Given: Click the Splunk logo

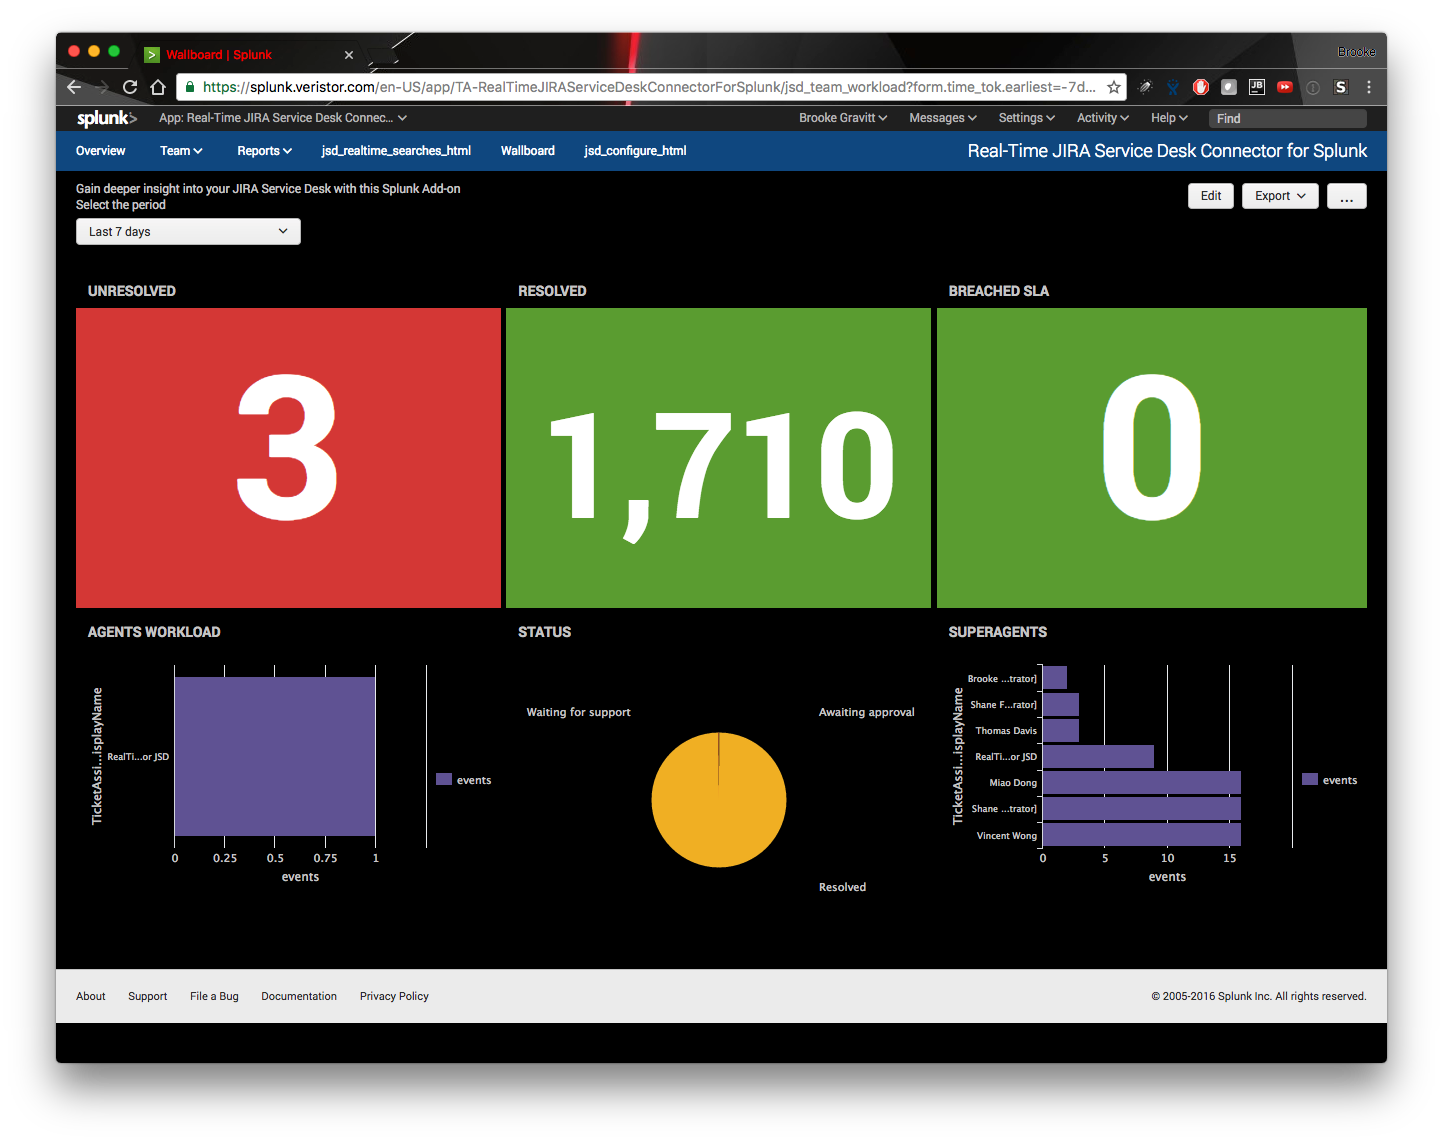Looking at the screenshot, I should point(106,118).
